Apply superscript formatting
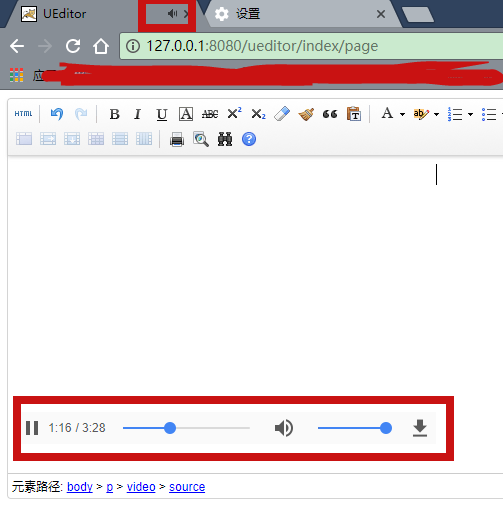The height and width of the screenshot is (509, 503). (234, 113)
